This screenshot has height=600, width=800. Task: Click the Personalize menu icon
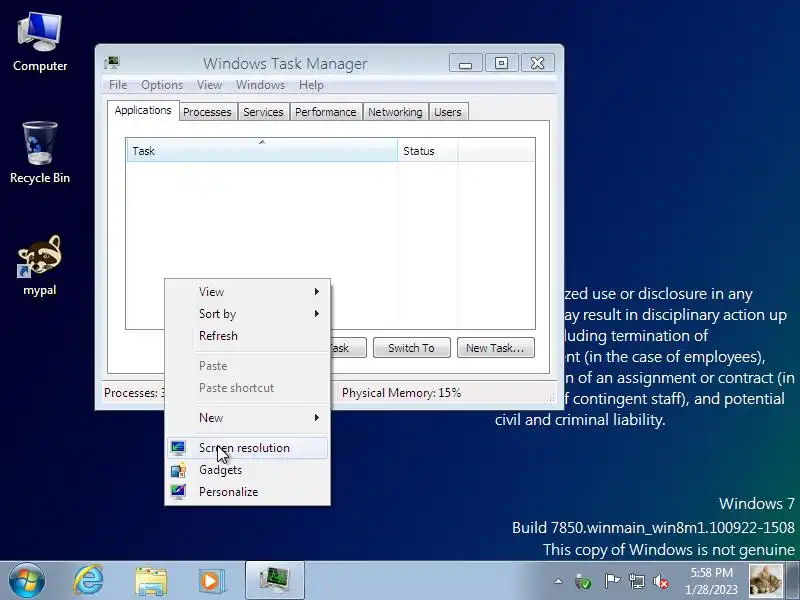(x=178, y=492)
